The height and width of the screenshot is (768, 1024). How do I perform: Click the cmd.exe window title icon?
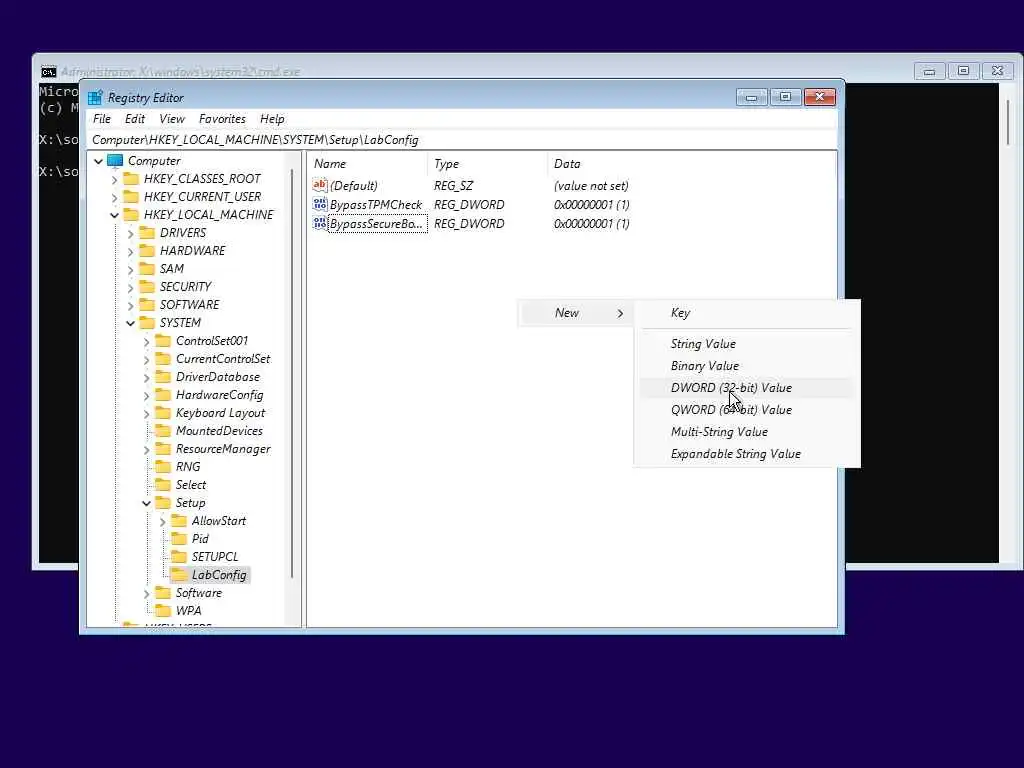pyautogui.click(x=49, y=72)
